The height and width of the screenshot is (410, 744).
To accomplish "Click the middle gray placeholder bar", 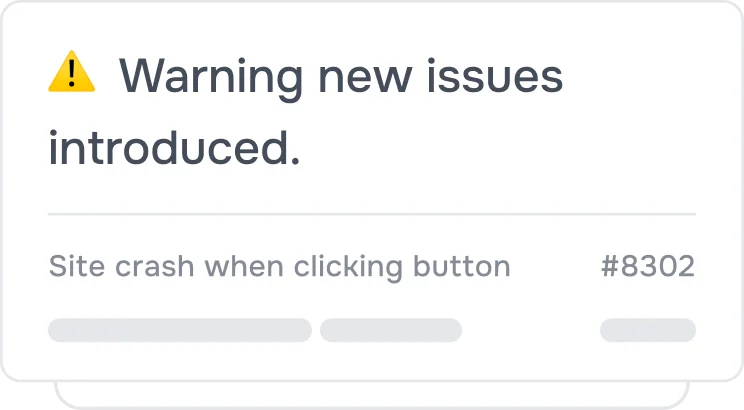I will click(391, 330).
